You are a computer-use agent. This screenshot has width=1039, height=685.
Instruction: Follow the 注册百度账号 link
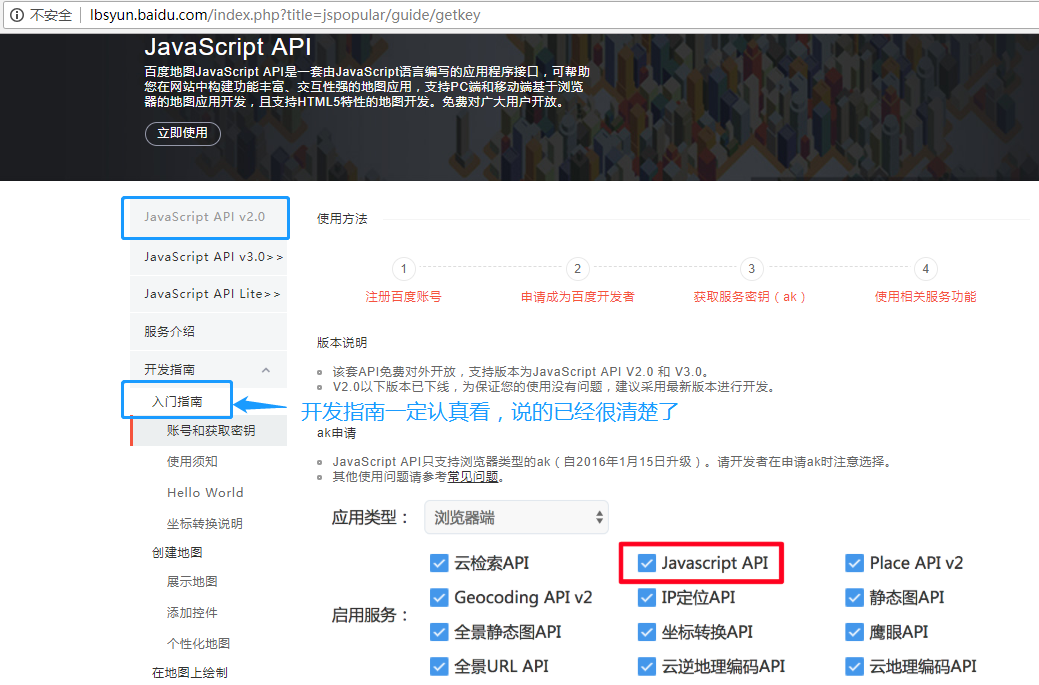404,297
